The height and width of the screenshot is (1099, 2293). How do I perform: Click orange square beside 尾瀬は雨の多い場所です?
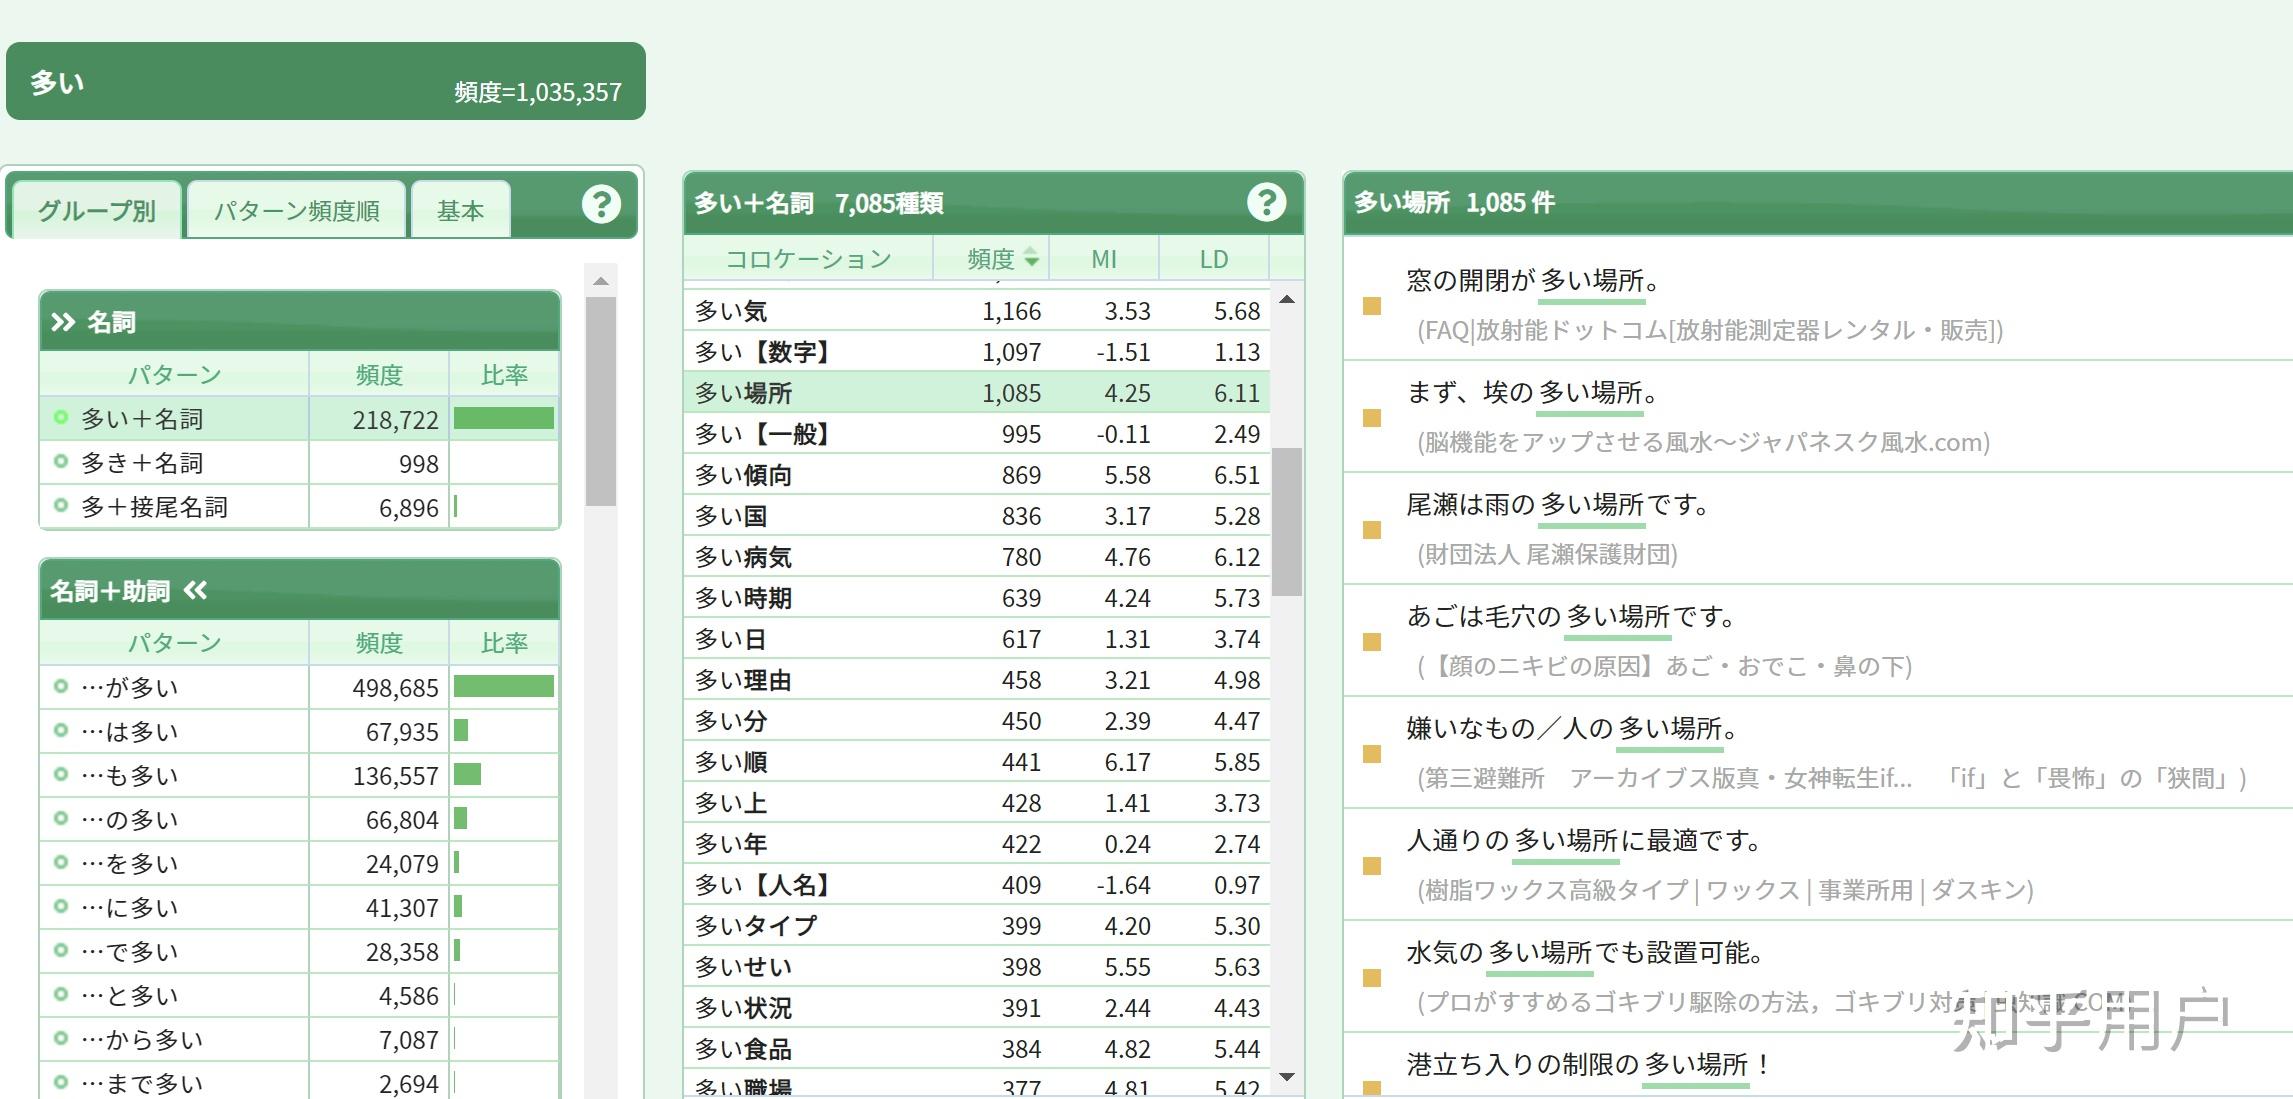click(x=1372, y=530)
